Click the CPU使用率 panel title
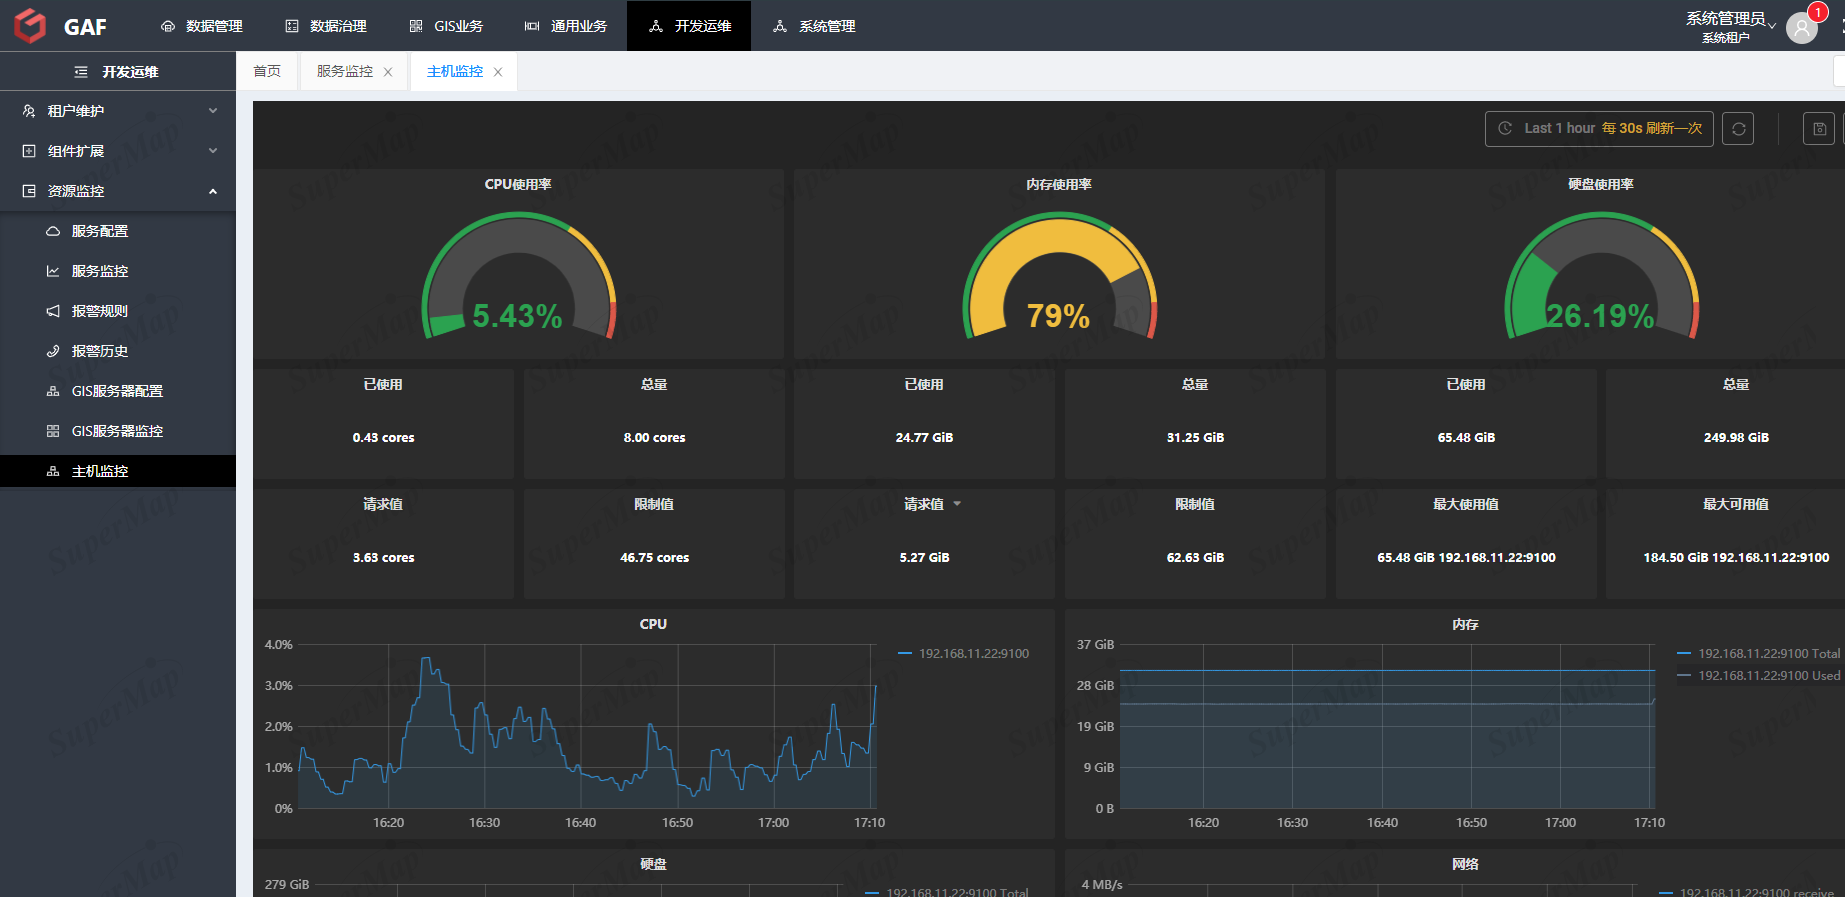Viewport: 1845px width, 897px height. click(518, 184)
